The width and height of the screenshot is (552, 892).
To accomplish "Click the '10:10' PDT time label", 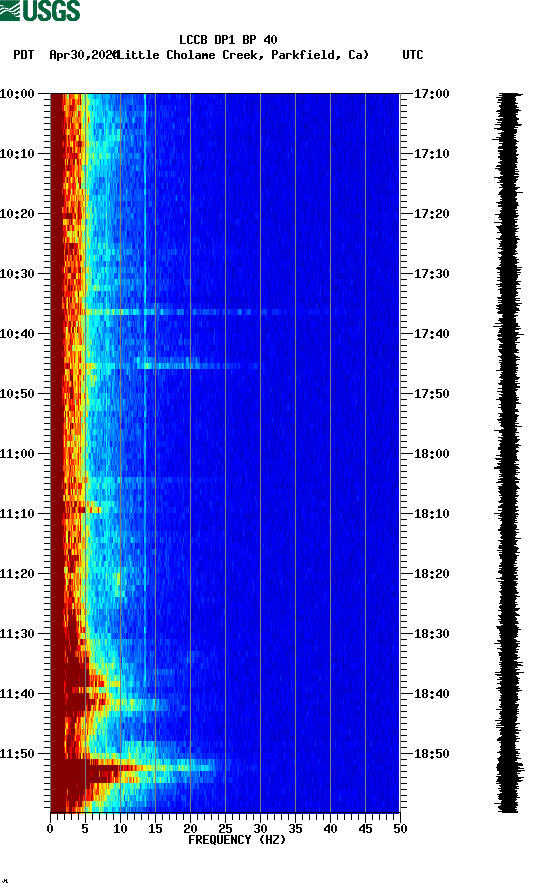I will 17,154.
